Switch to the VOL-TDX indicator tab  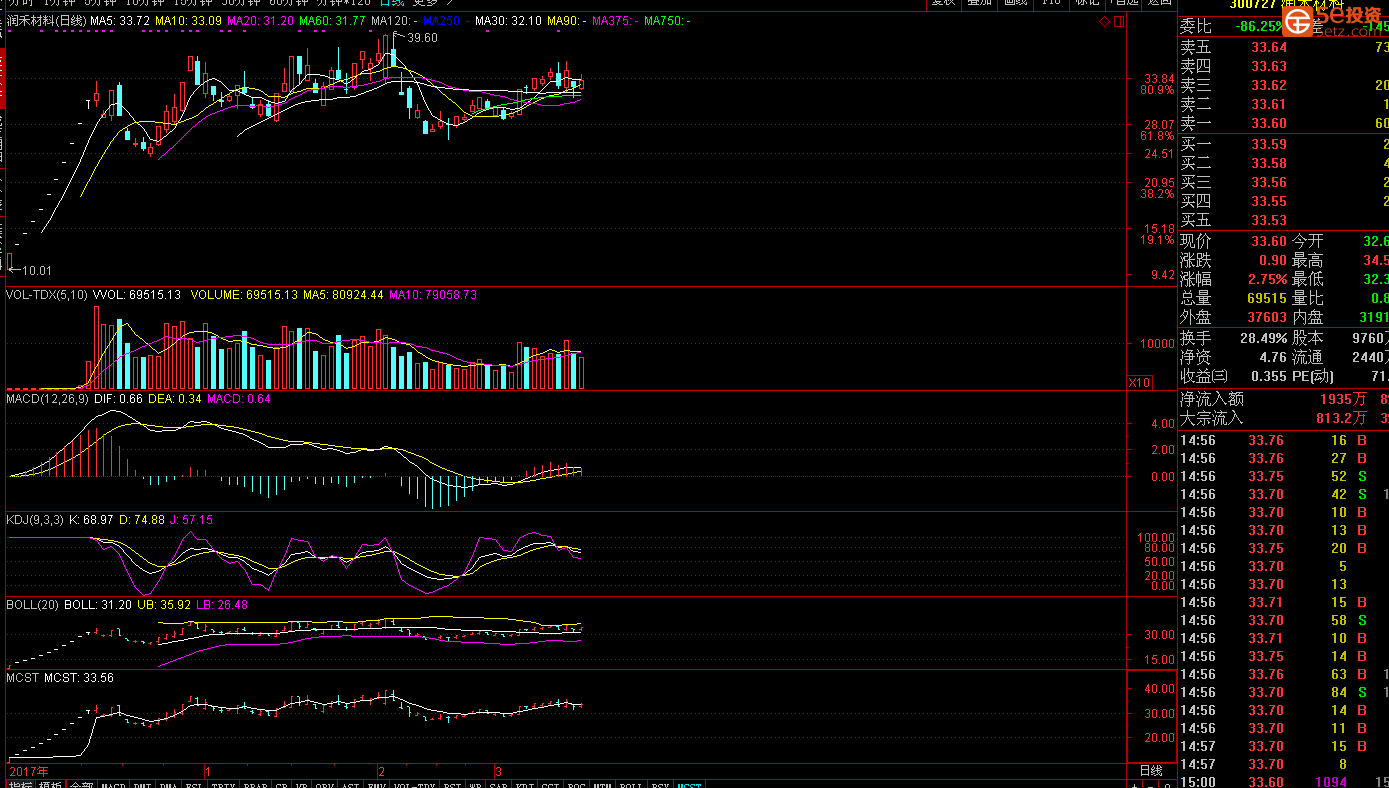pyautogui.click(x=415, y=786)
